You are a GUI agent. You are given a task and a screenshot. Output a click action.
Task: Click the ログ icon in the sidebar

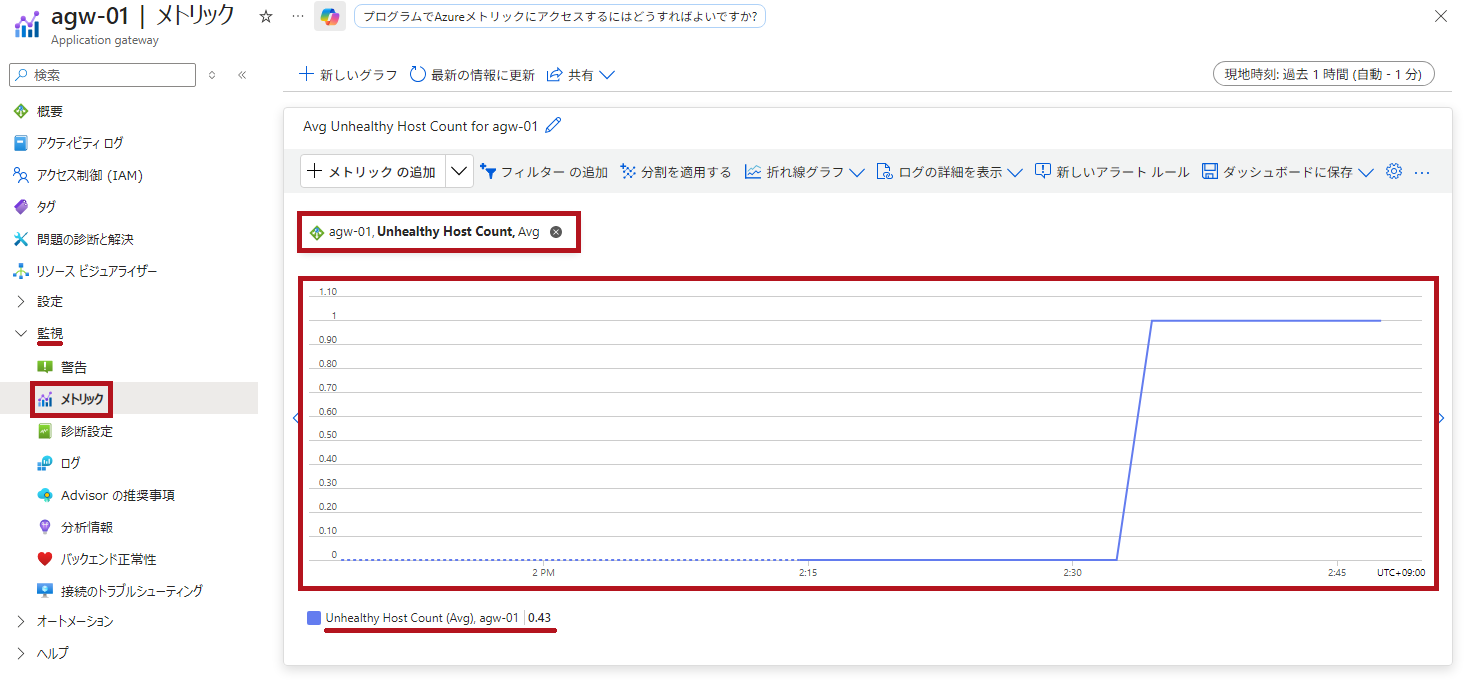44,463
